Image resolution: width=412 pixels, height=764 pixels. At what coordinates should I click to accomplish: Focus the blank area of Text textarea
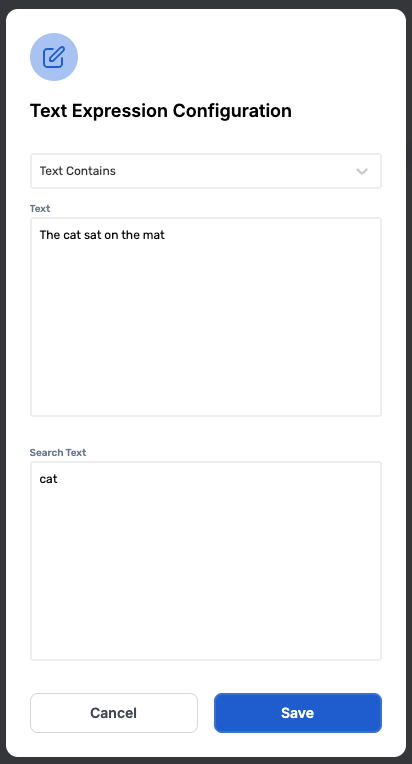206,331
